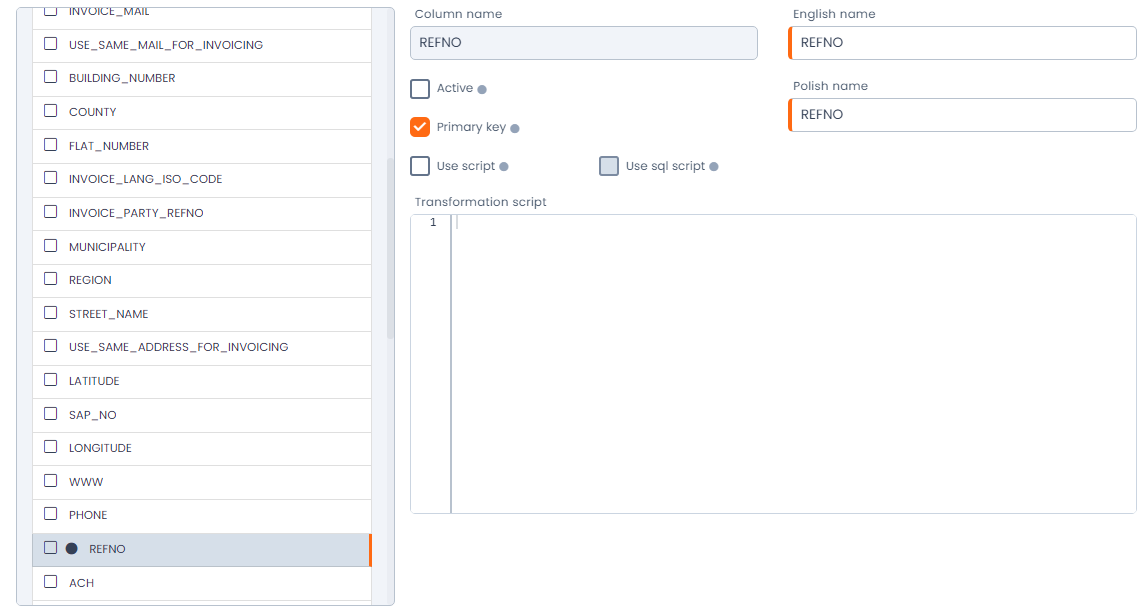Tick the LATITUDE column checkbox

click(x=50, y=381)
